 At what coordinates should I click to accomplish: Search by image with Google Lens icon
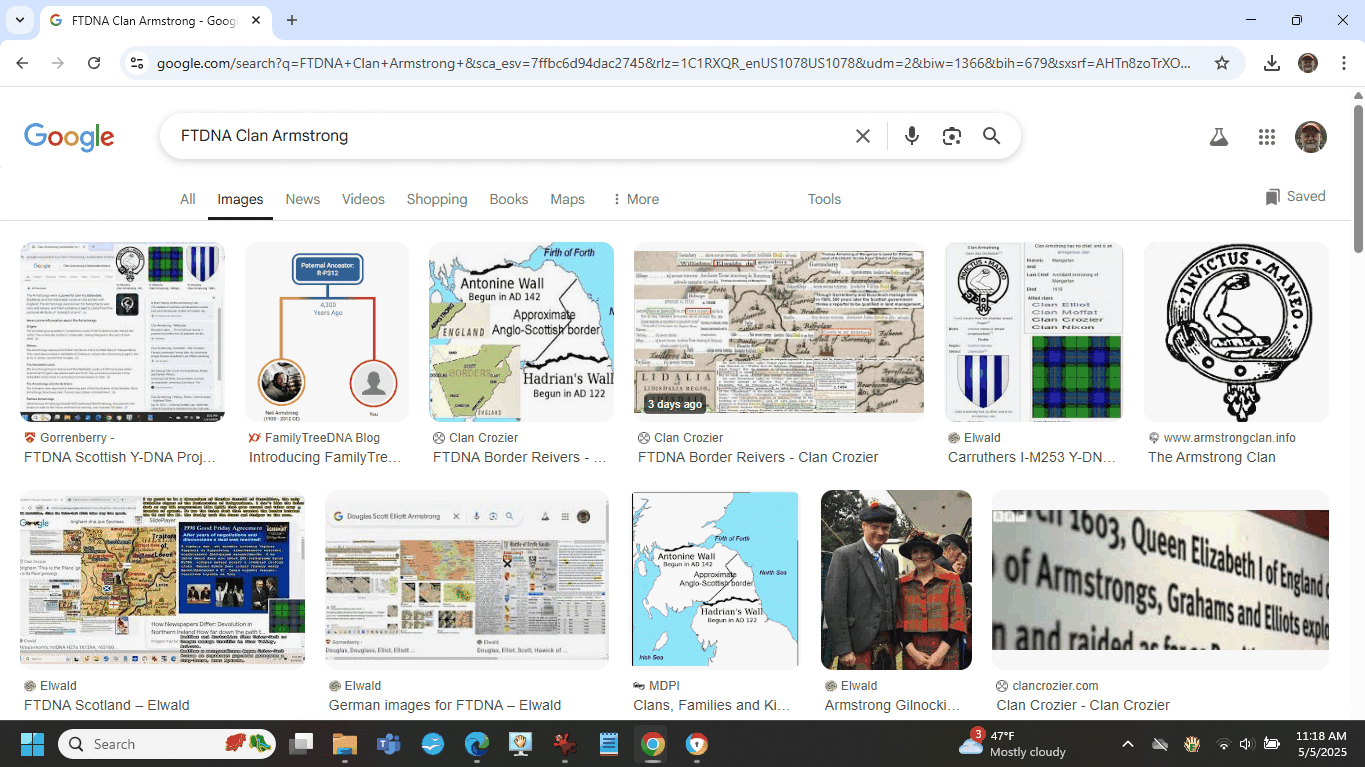[952, 136]
